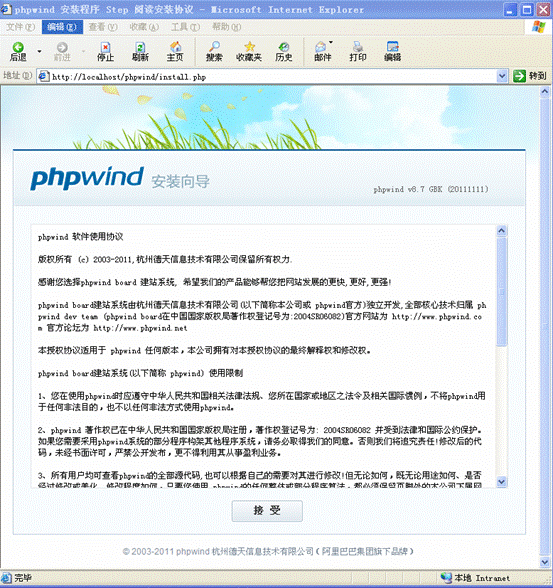Open the highlighted Edit (编辑) menu
This screenshot has width=553, height=588.
tap(62, 27)
